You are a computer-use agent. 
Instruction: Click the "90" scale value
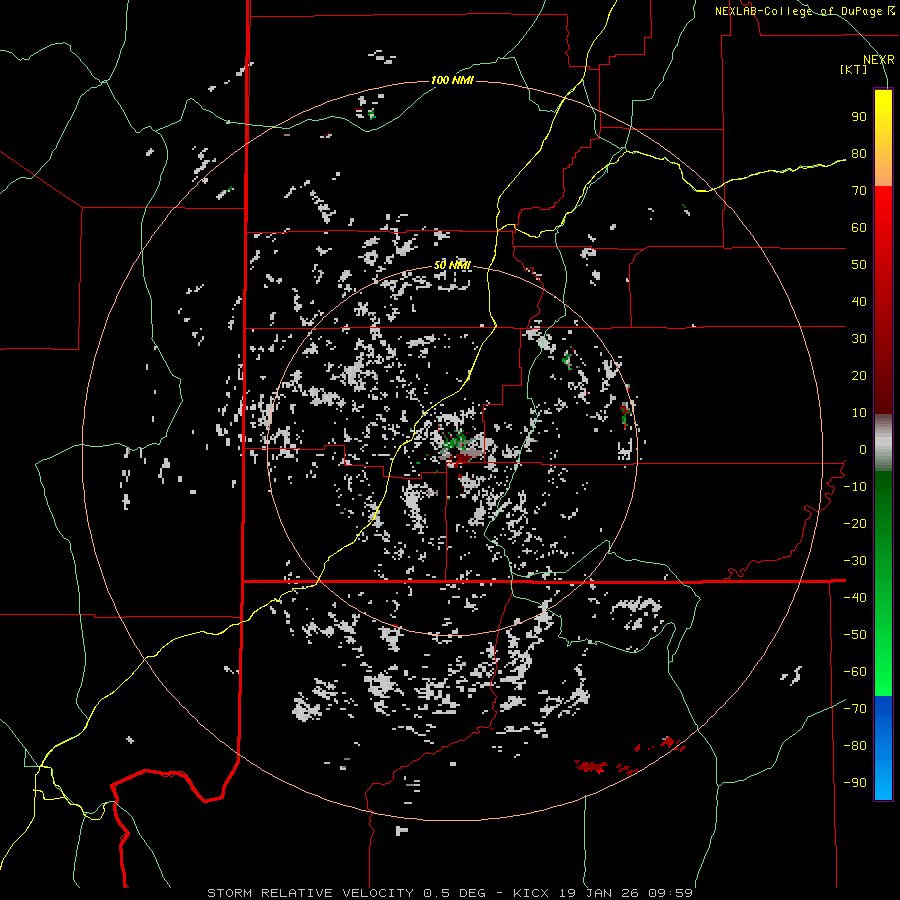[859, 117]
